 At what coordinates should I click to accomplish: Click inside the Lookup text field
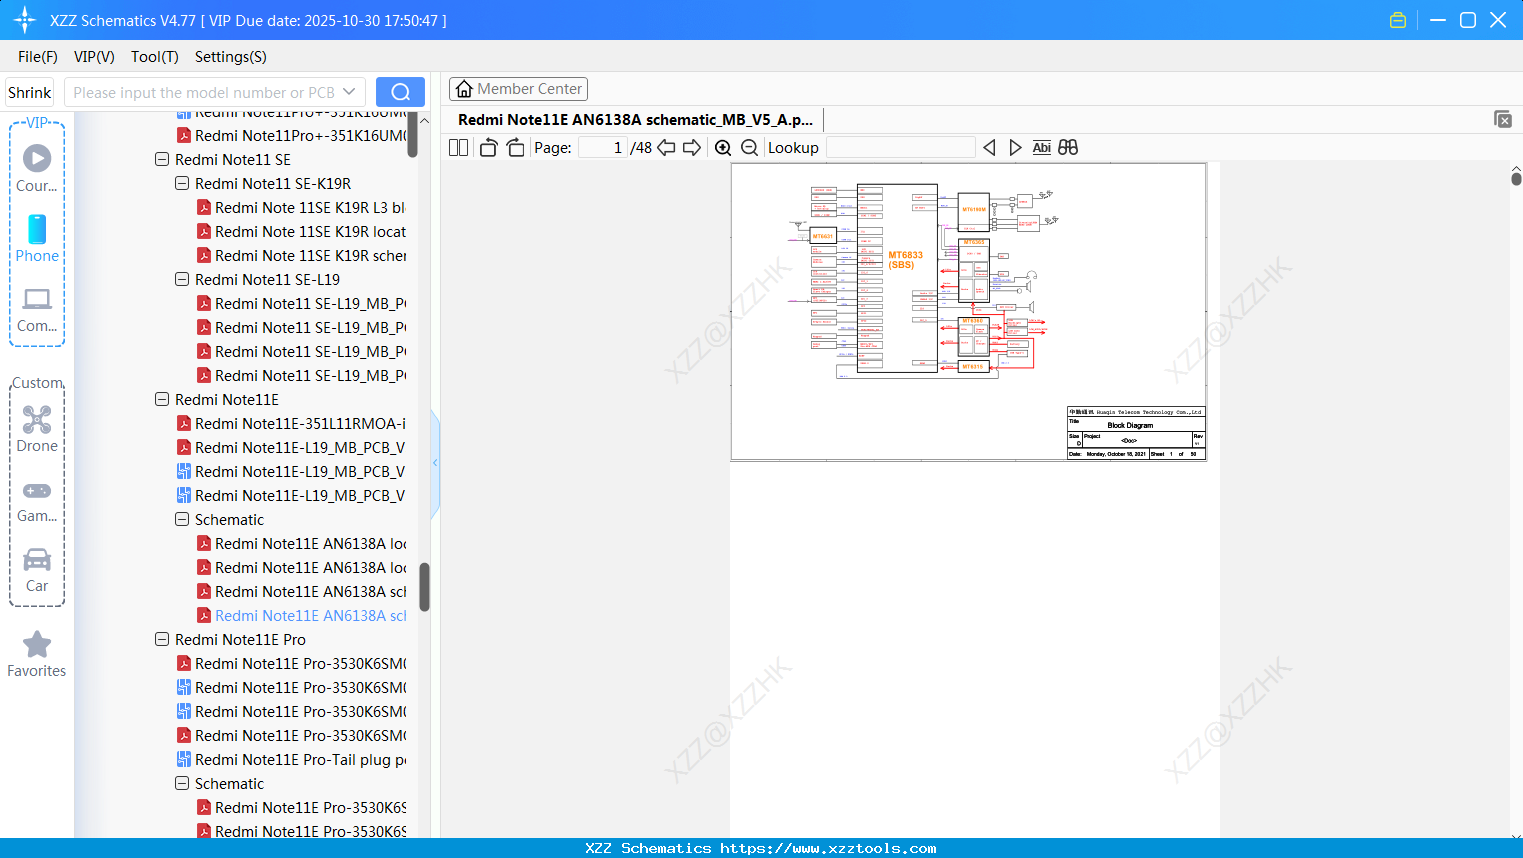click(898, 147)
